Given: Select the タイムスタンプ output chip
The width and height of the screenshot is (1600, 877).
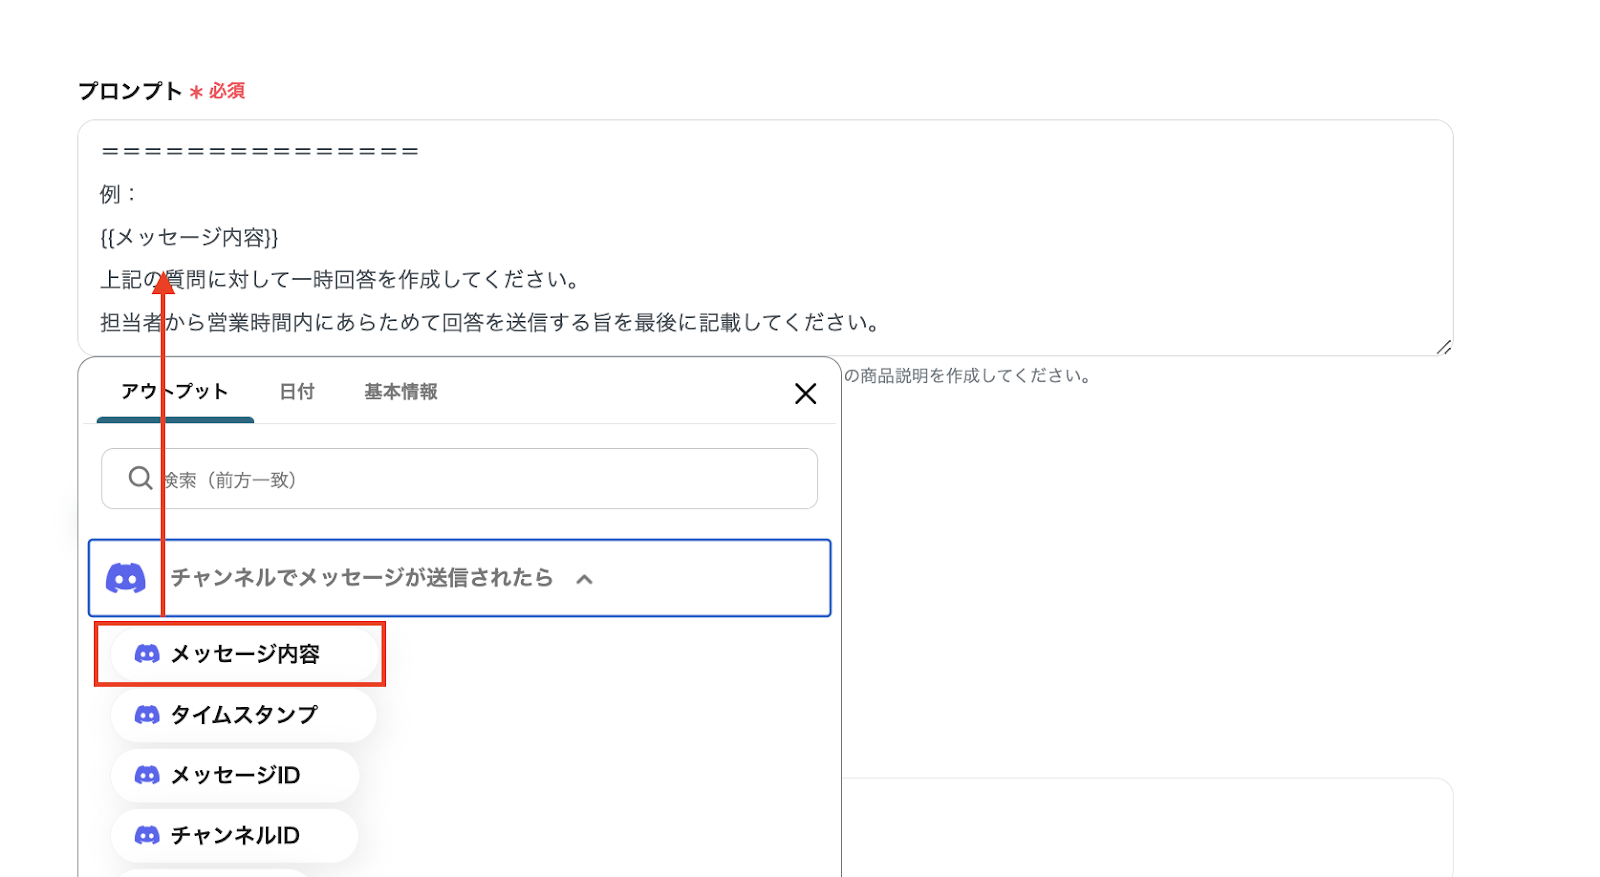Looking at the screenshot, I should 244,715.
